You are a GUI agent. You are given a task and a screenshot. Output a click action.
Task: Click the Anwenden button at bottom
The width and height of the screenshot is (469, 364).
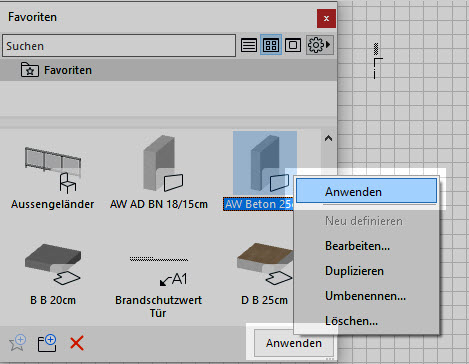click(293, 343)
